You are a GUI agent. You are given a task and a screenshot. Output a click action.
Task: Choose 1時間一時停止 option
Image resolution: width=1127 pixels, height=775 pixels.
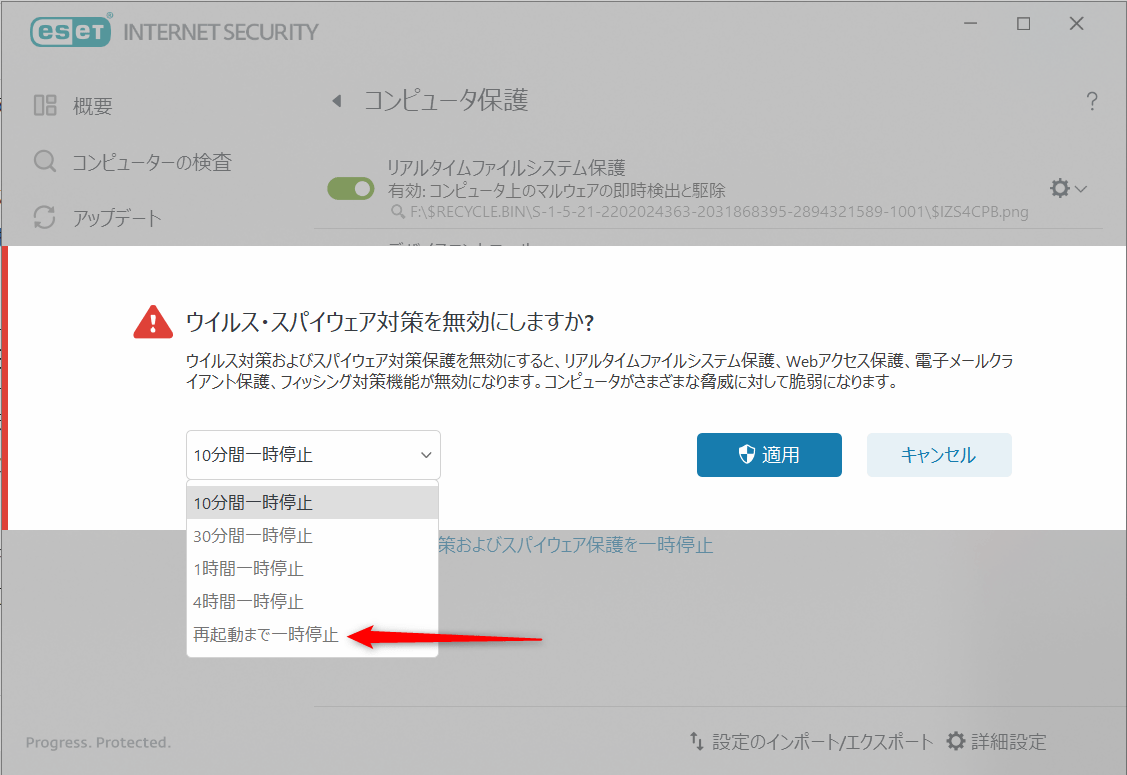click(x=248, y=569)
